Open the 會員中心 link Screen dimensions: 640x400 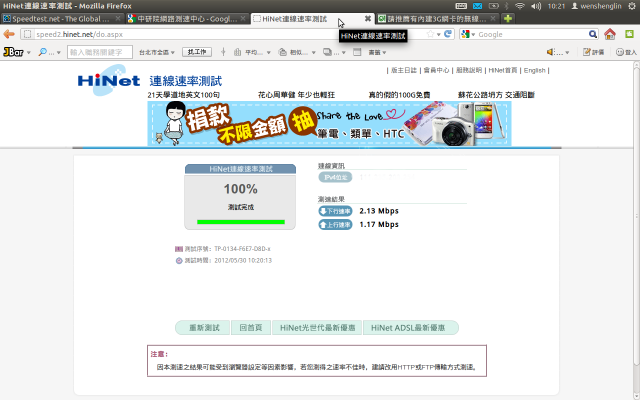tap(436, 70)
